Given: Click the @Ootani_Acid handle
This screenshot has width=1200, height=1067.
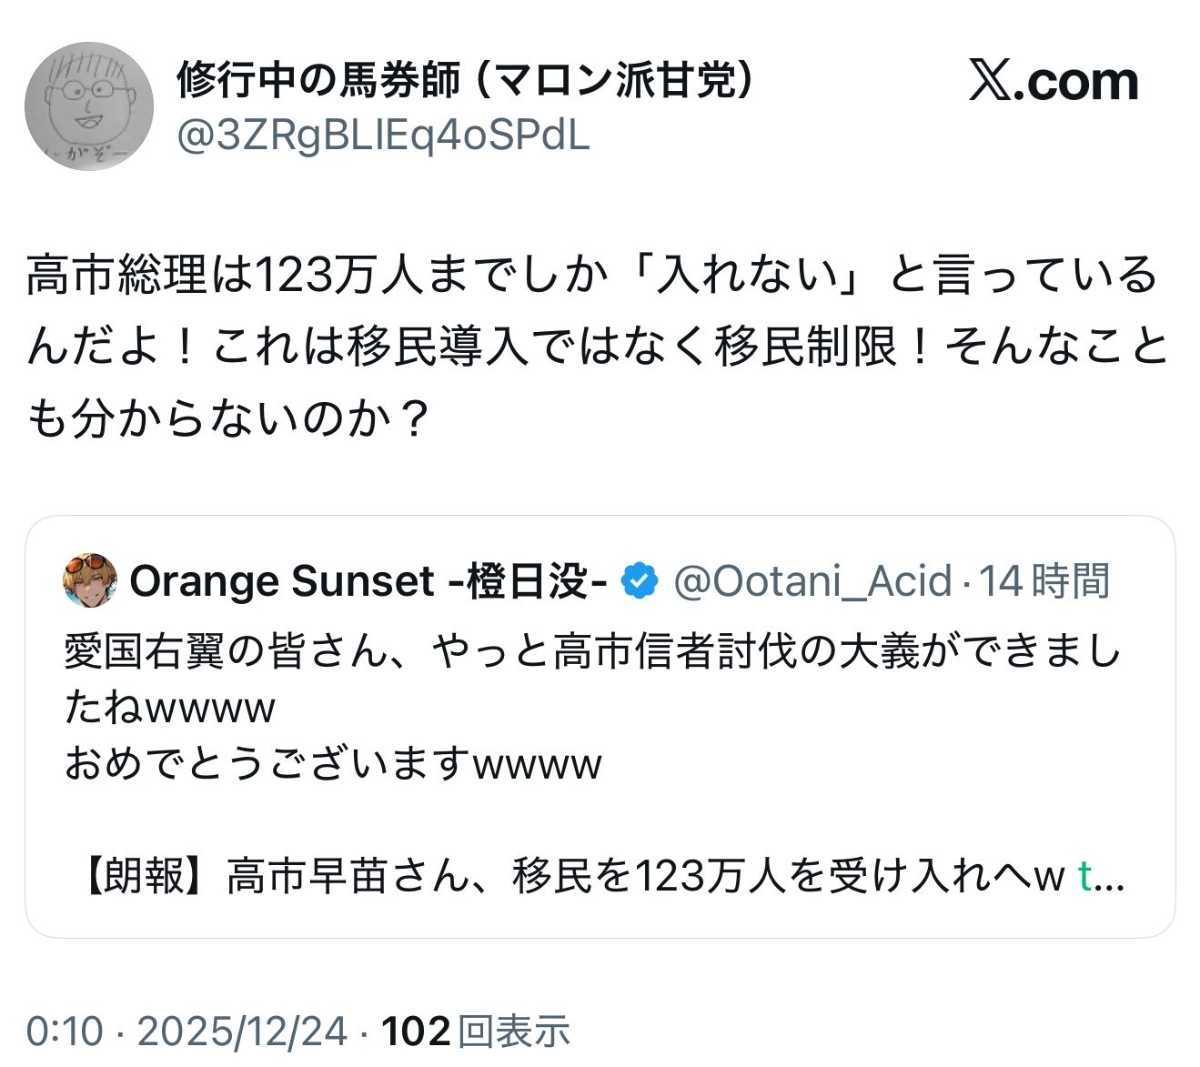Looking at the screenshot, I should click(812, 580).
